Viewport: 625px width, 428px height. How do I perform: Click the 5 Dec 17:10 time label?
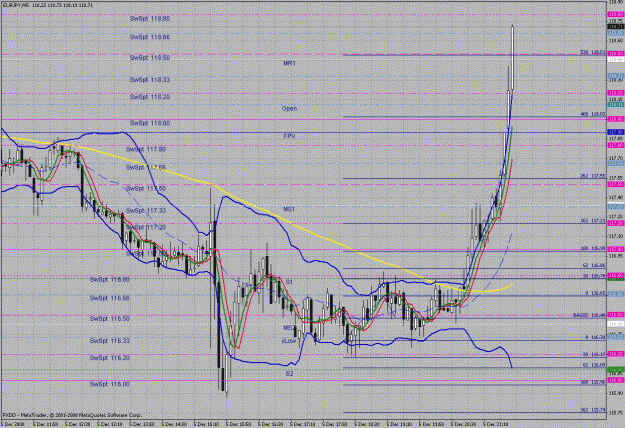304,424
